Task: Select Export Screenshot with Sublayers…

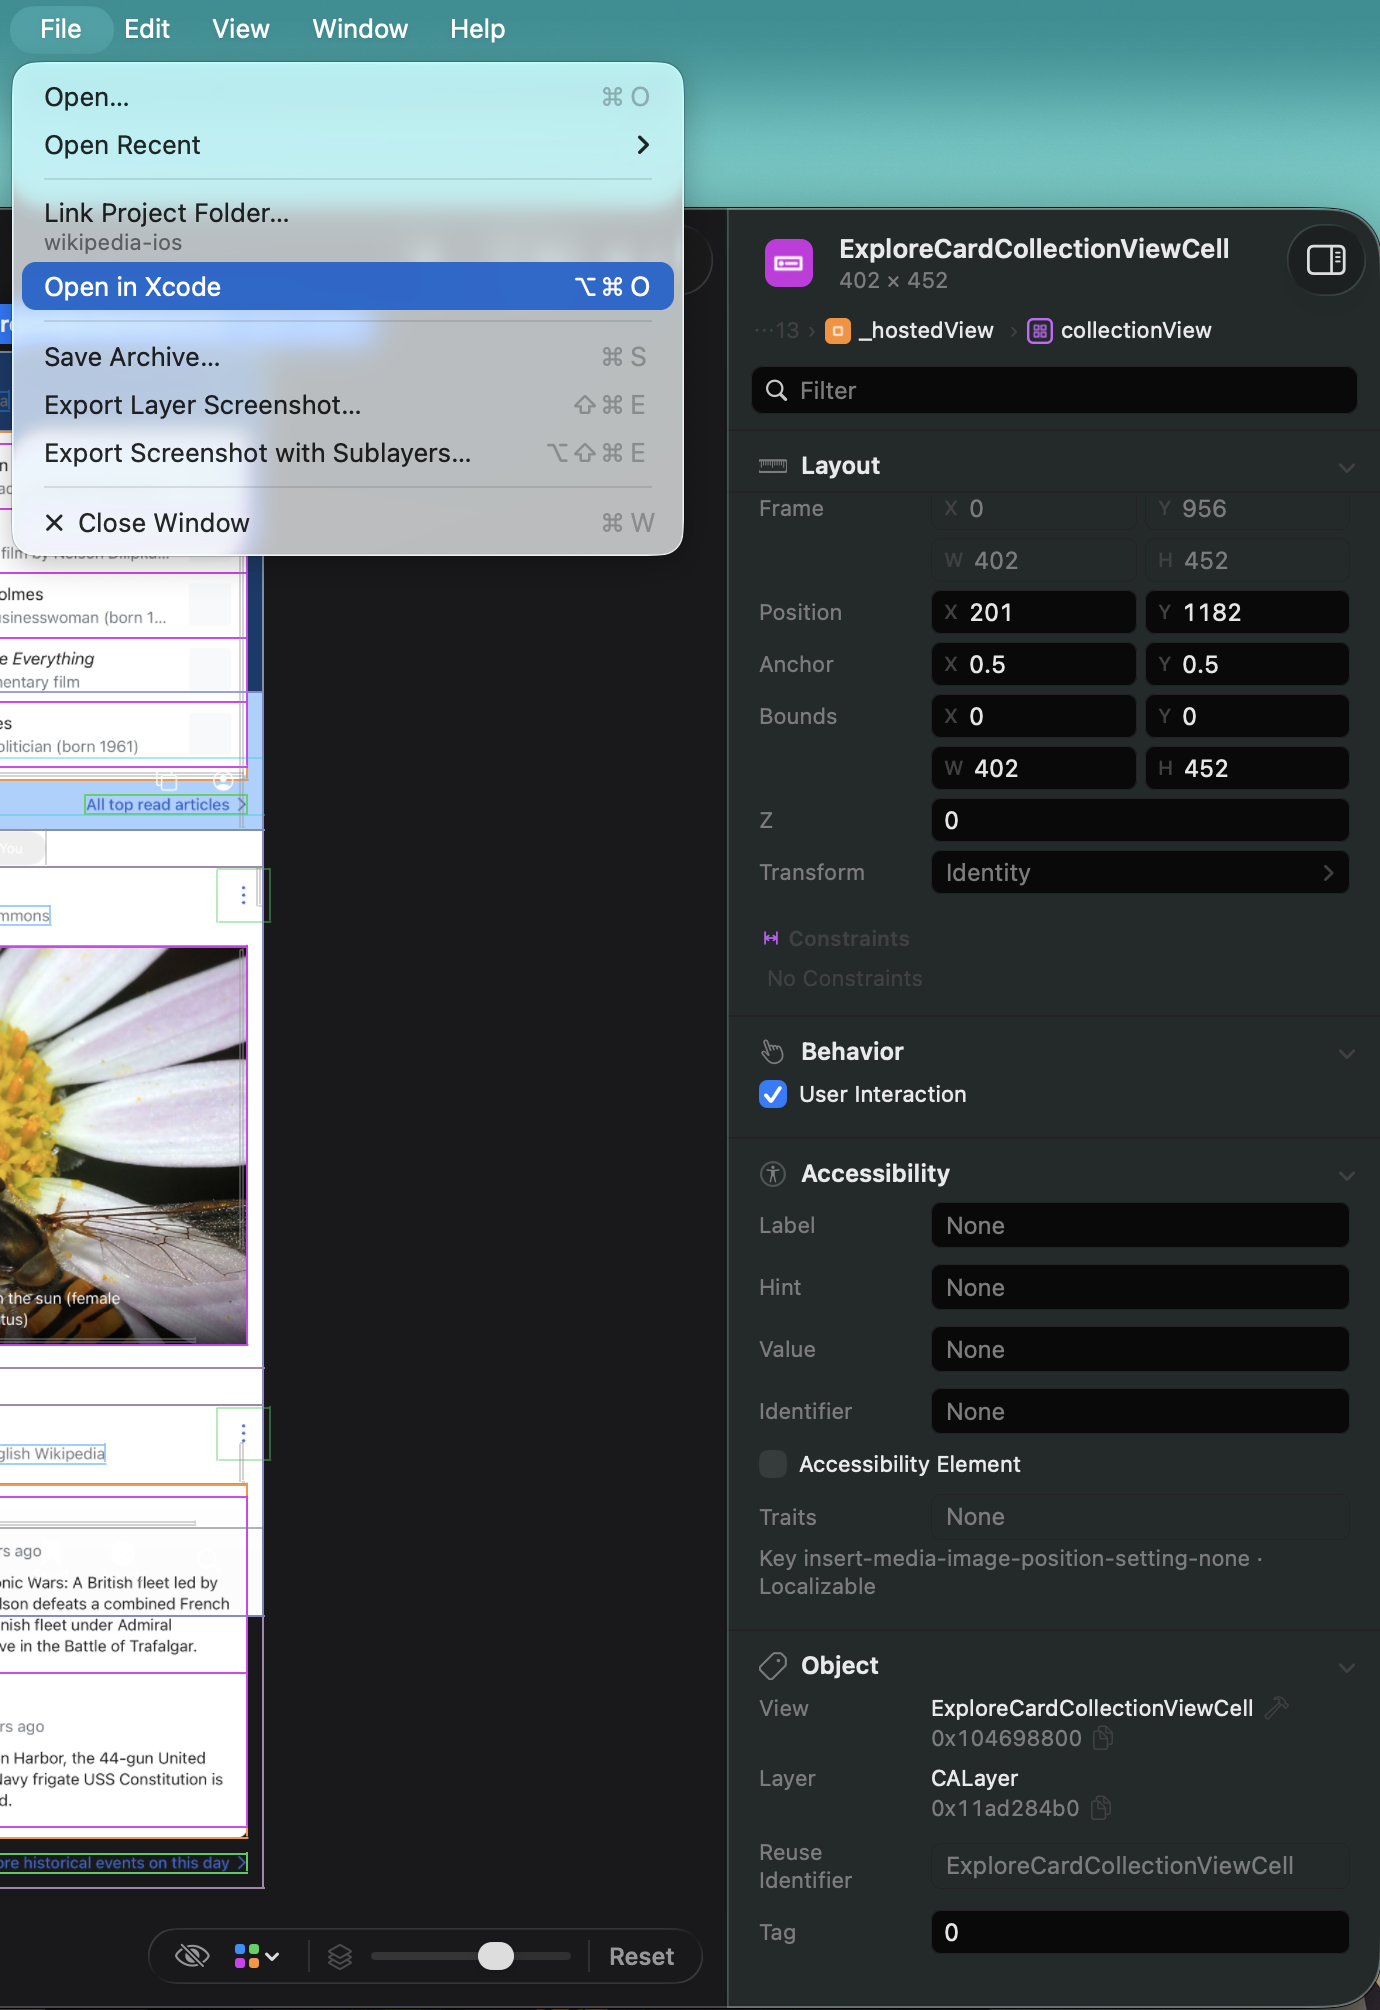Action: (x=348, y=453)
